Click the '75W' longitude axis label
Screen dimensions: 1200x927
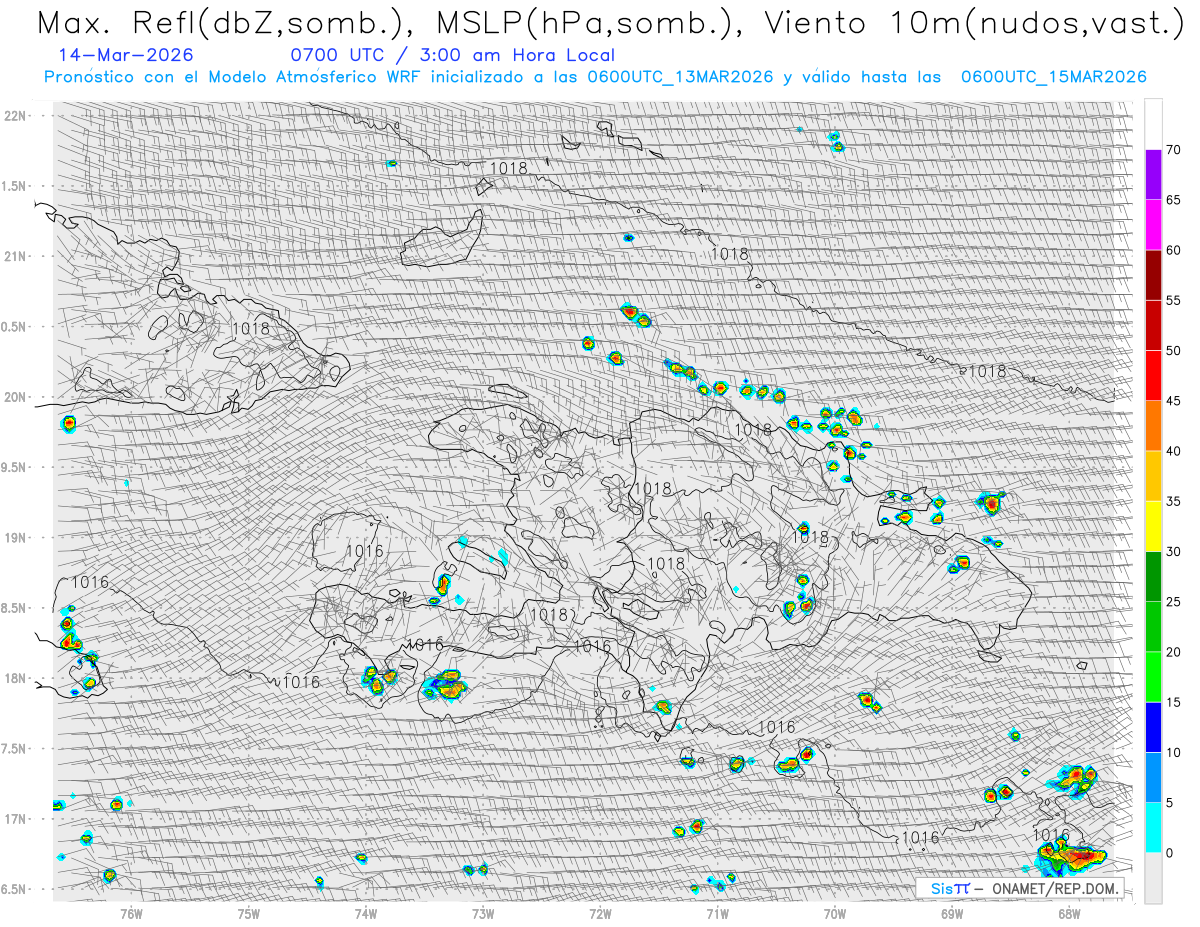(x=248, y=912)
